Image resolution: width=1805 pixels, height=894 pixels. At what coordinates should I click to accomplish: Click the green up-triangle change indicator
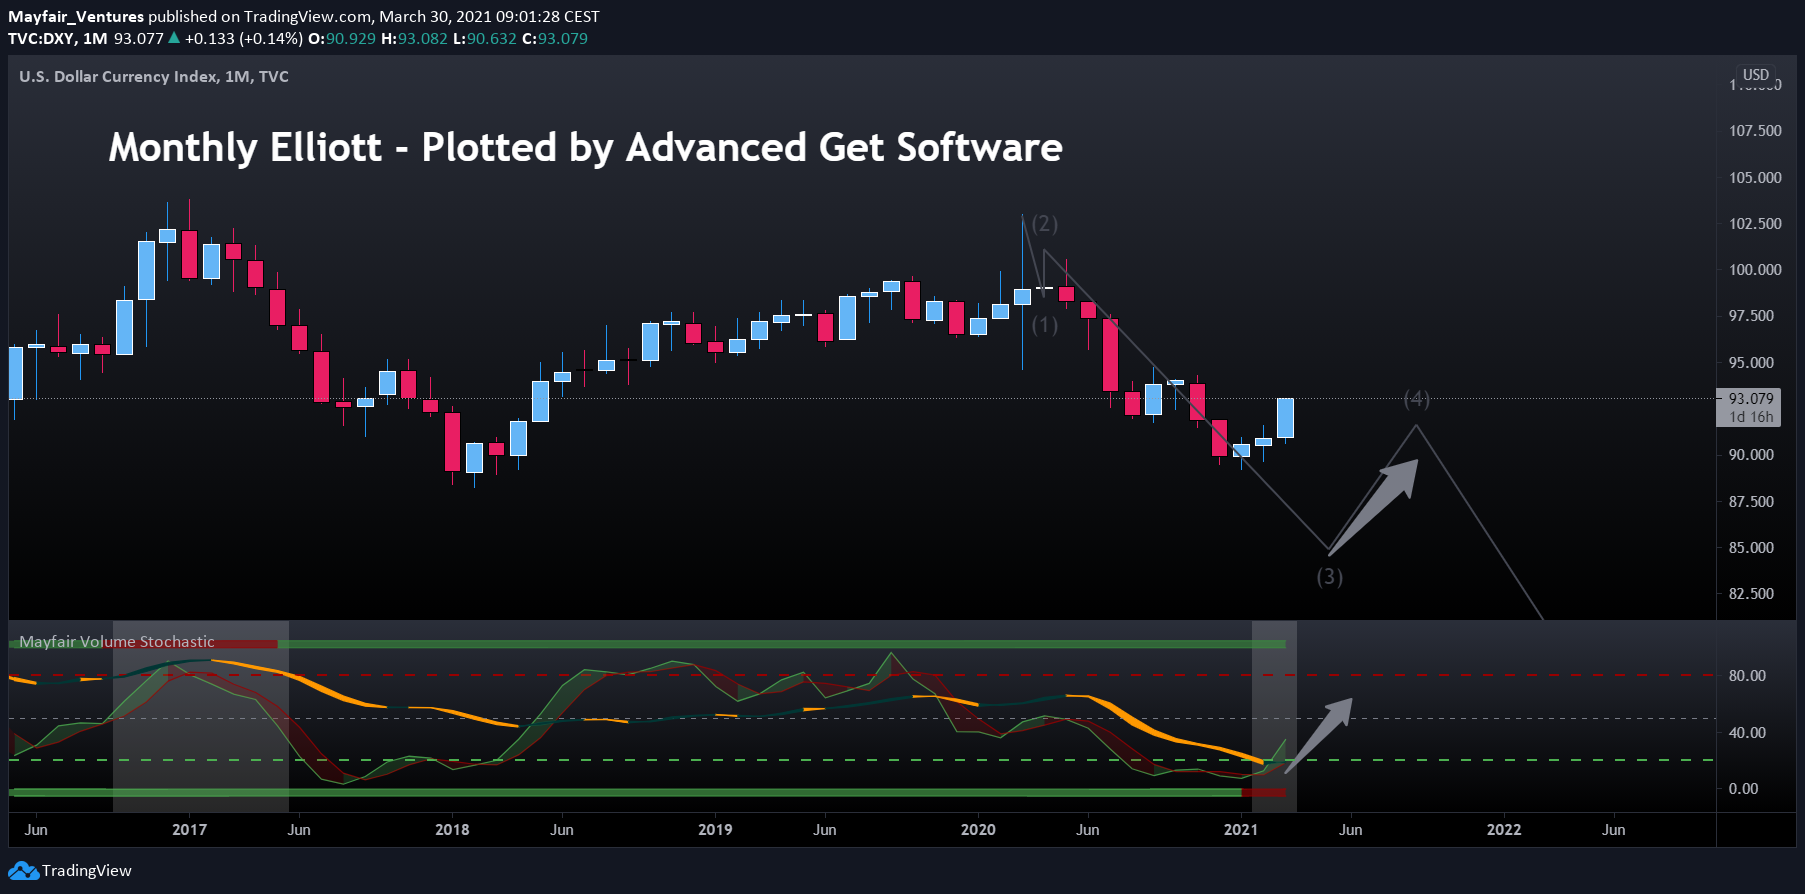[174, 38]
